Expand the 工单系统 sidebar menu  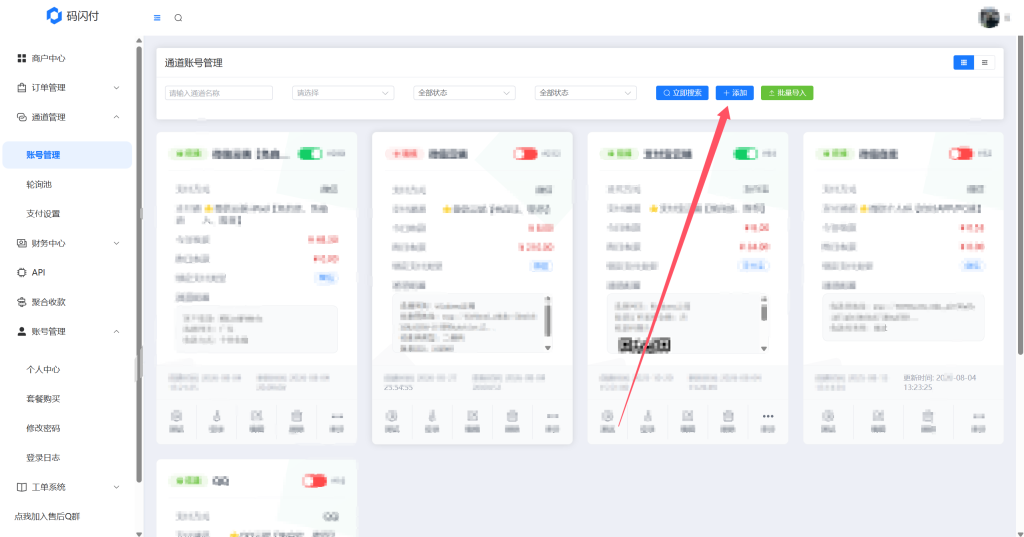click(x=68, y=487)
